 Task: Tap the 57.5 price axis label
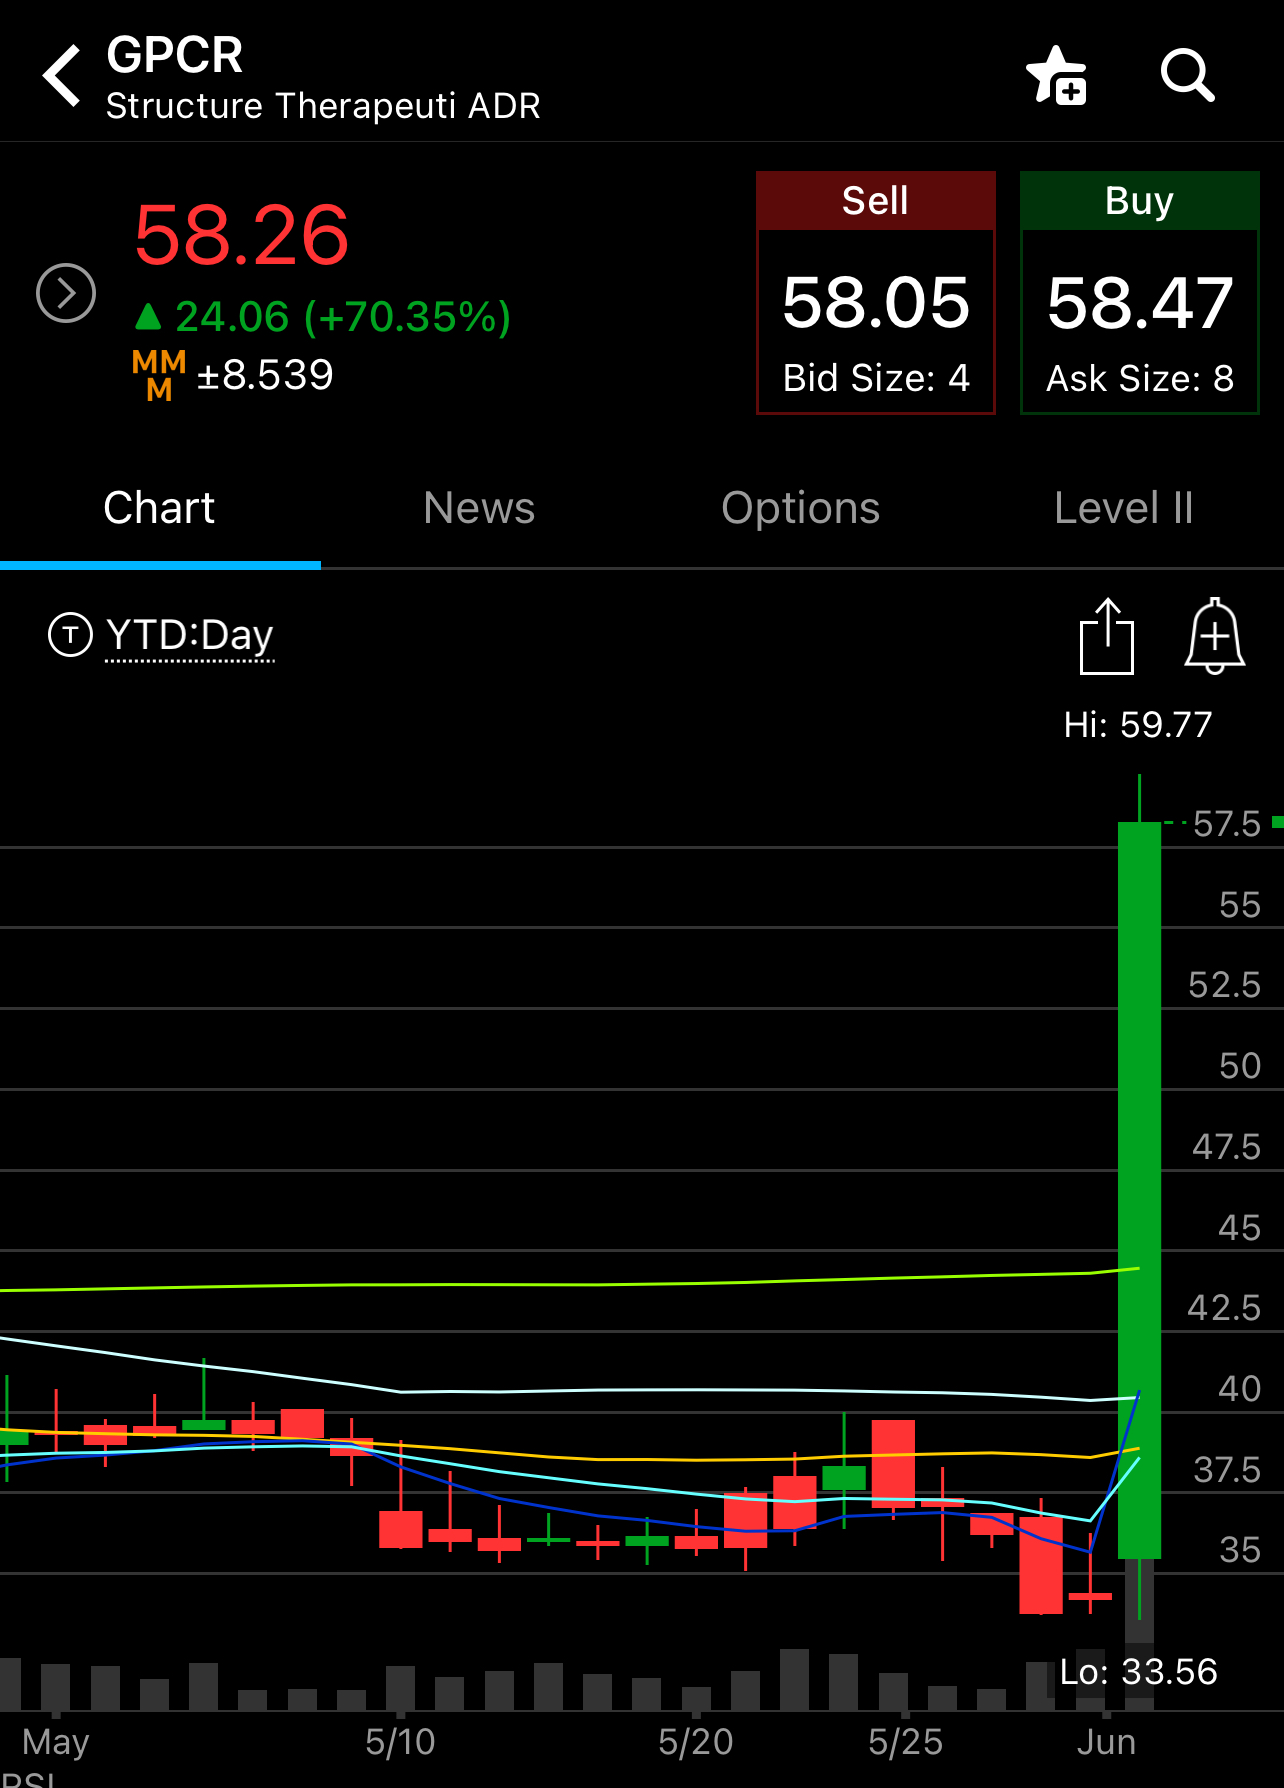point(1227,824)
